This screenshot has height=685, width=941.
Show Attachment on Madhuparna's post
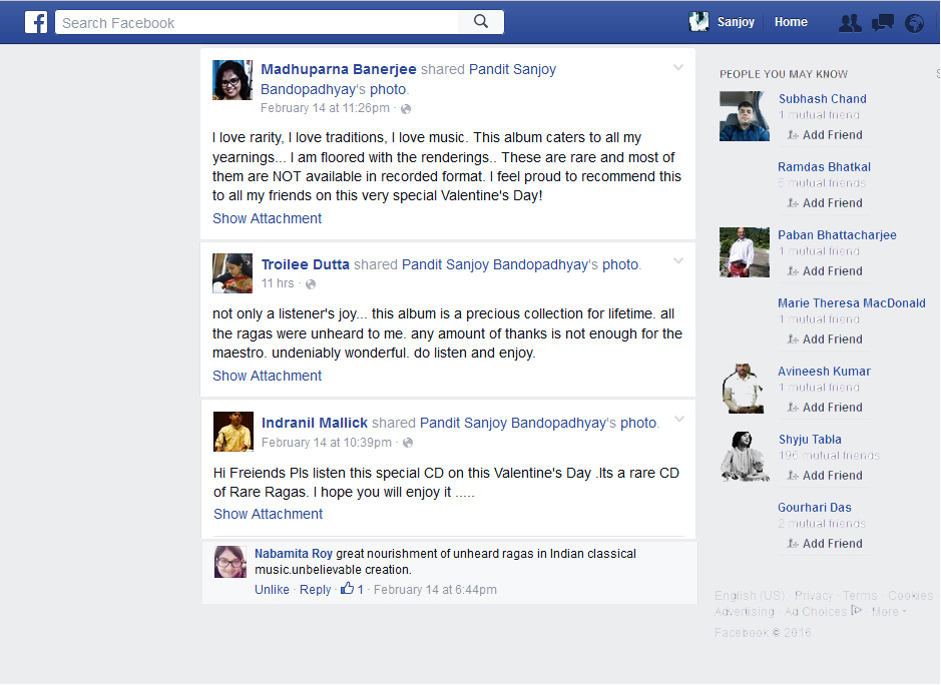(267, 219)
